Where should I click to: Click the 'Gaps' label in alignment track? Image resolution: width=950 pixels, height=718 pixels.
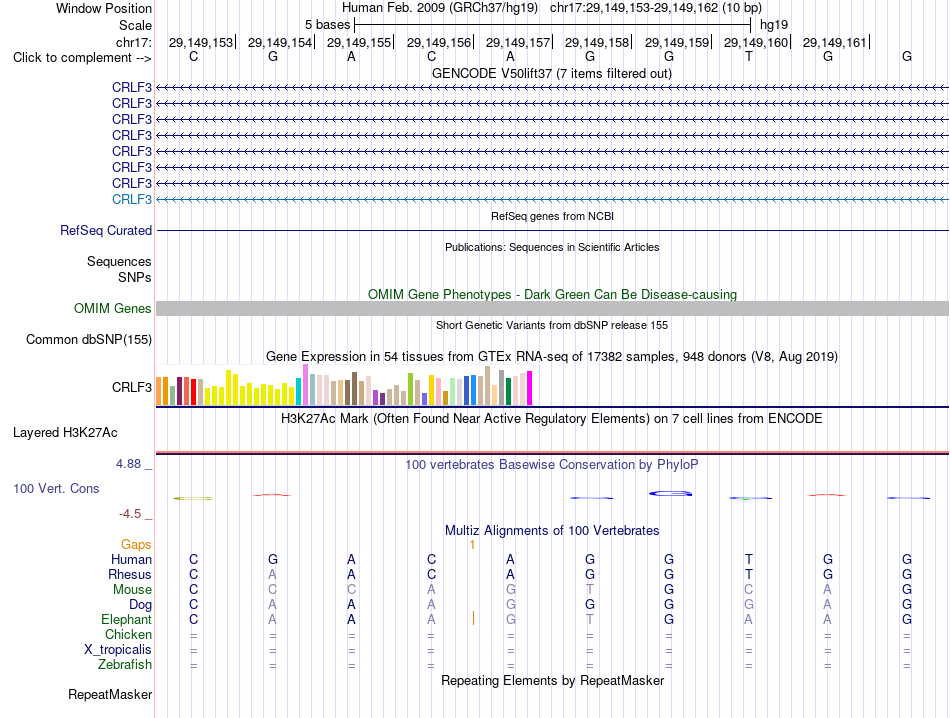click(x=136, y=545)
